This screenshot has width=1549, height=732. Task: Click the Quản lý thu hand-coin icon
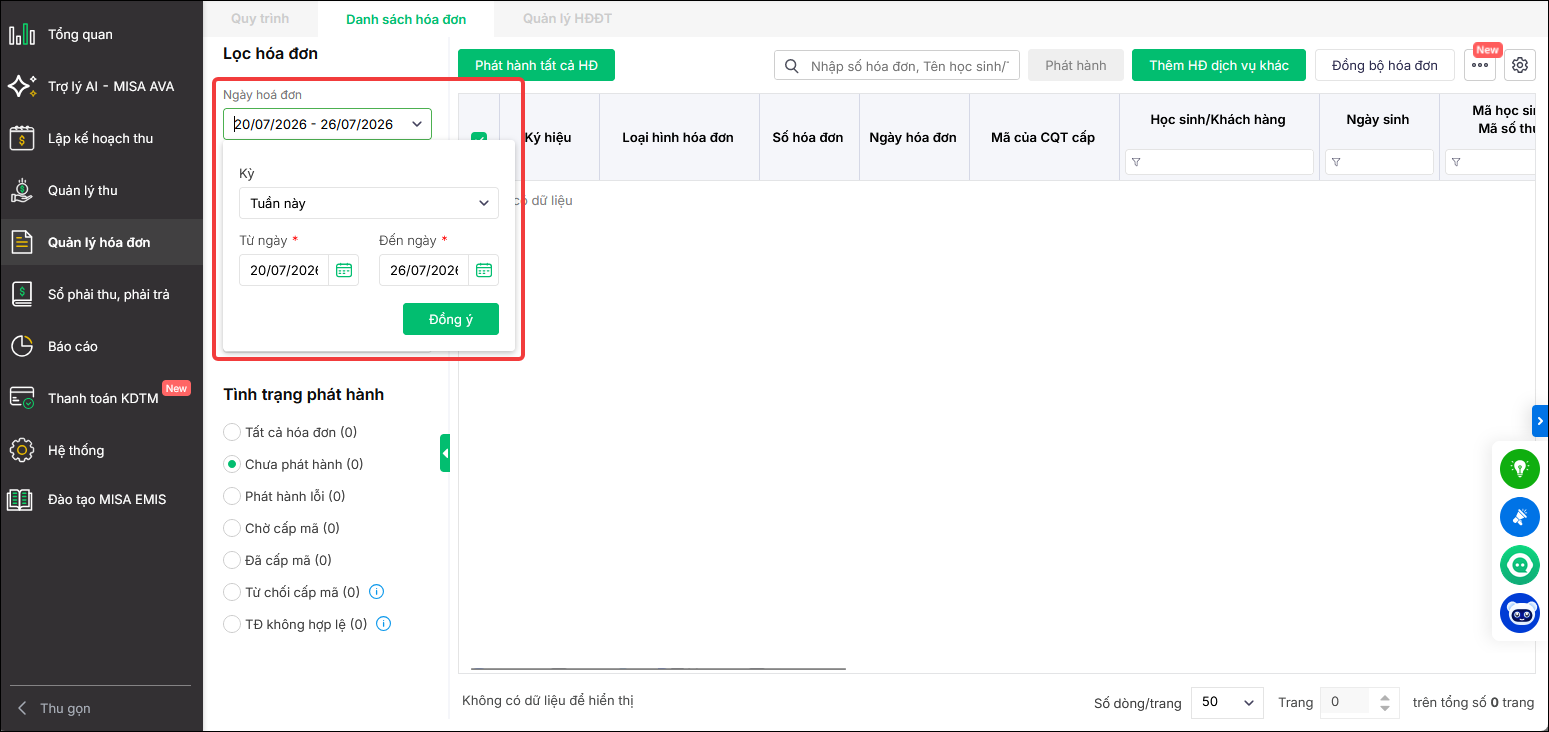pyautogui.click(x=21, y=191)
